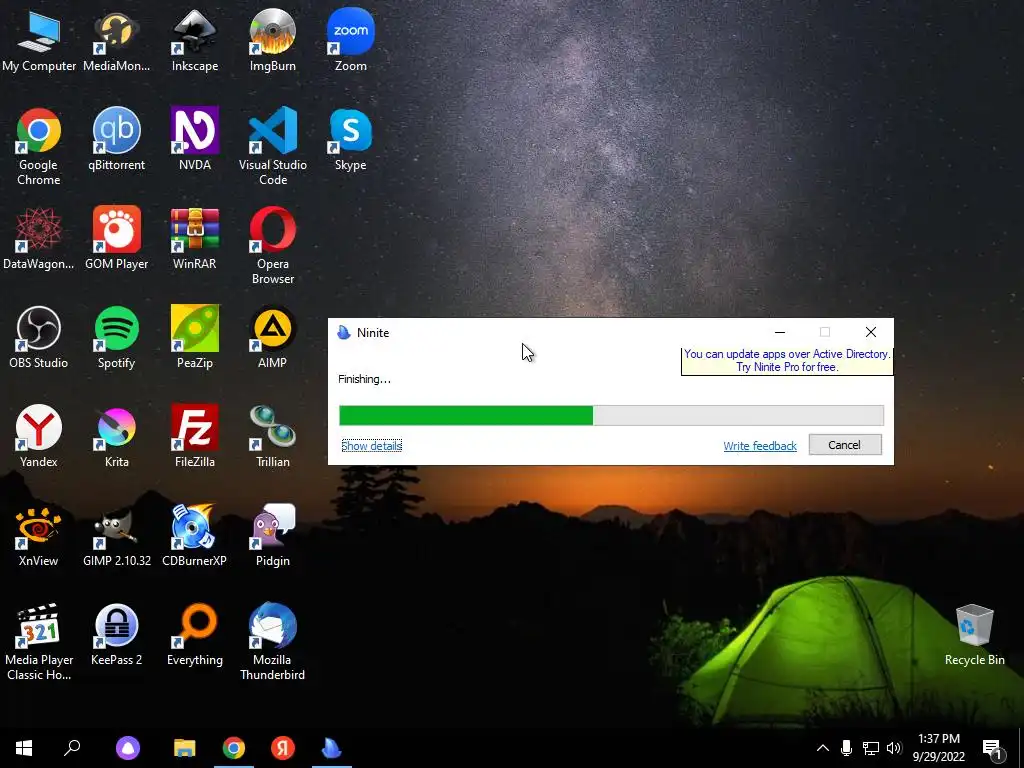The width and height of the screenshot is (1024, 768).
Task: Open taskbar search magnifier
Action: (x=72, y=748)
